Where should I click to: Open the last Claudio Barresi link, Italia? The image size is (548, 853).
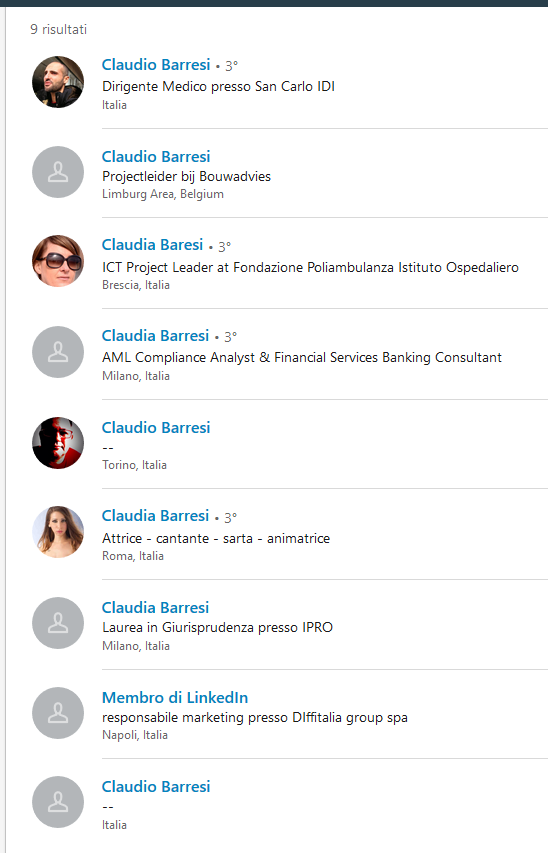pos(156,787)
